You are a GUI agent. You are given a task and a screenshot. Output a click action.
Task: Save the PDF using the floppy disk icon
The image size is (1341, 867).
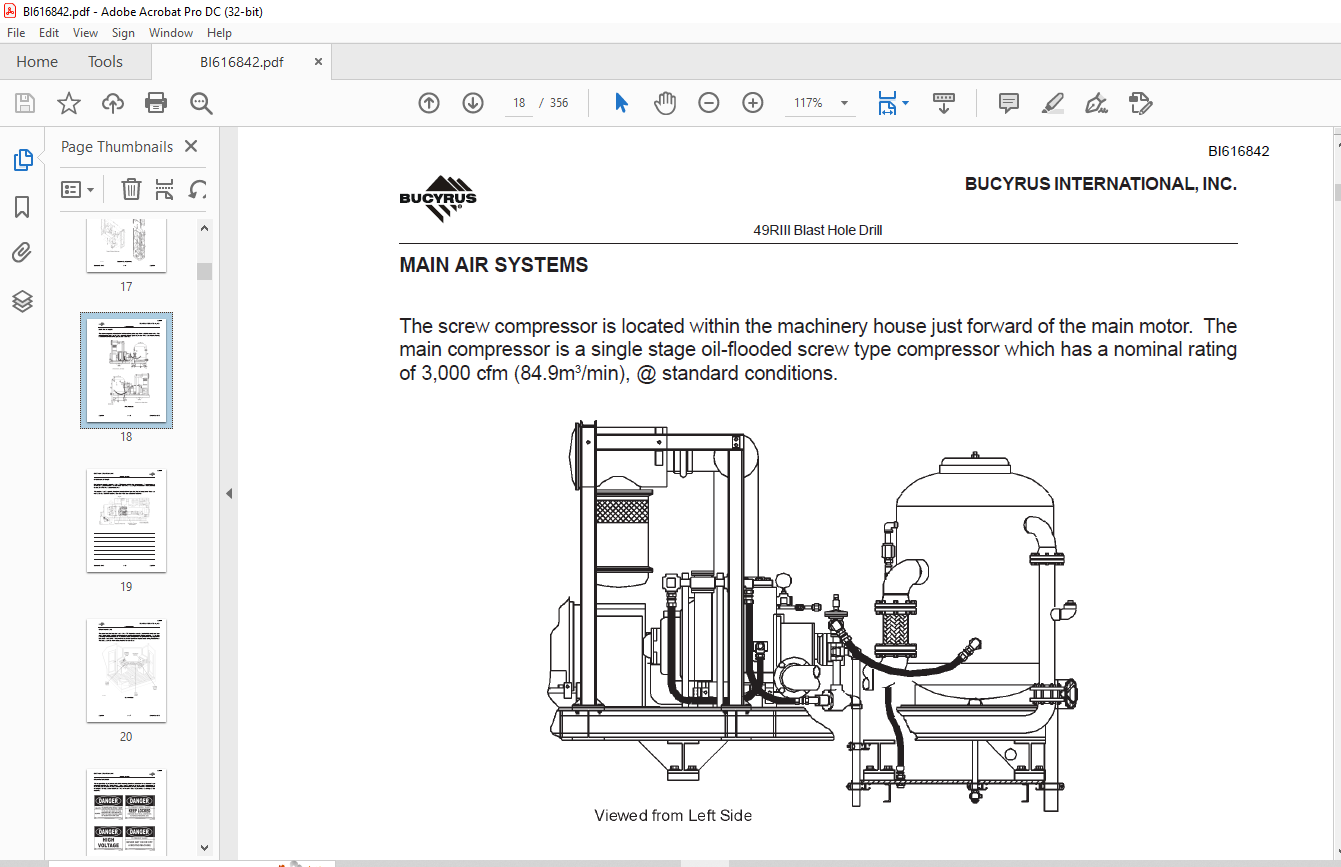pyautogui.click(x=25, y=103)
